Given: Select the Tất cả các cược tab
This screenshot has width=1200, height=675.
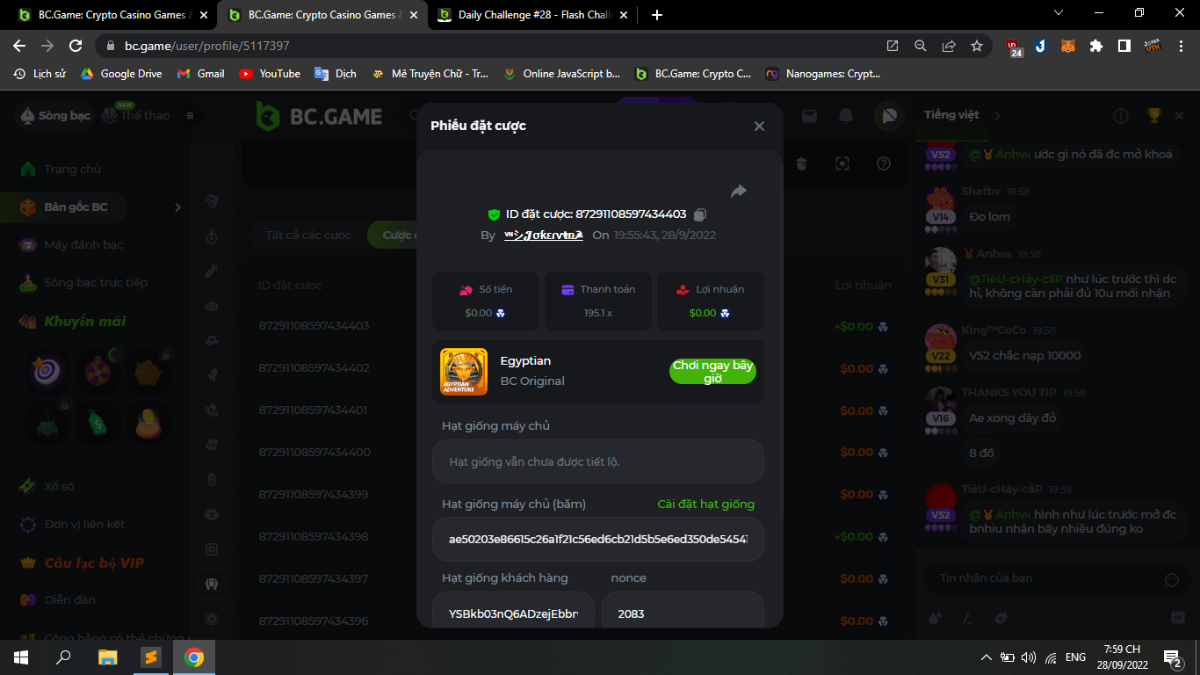Looking at the screenshot, I should (x=308, y=235).
